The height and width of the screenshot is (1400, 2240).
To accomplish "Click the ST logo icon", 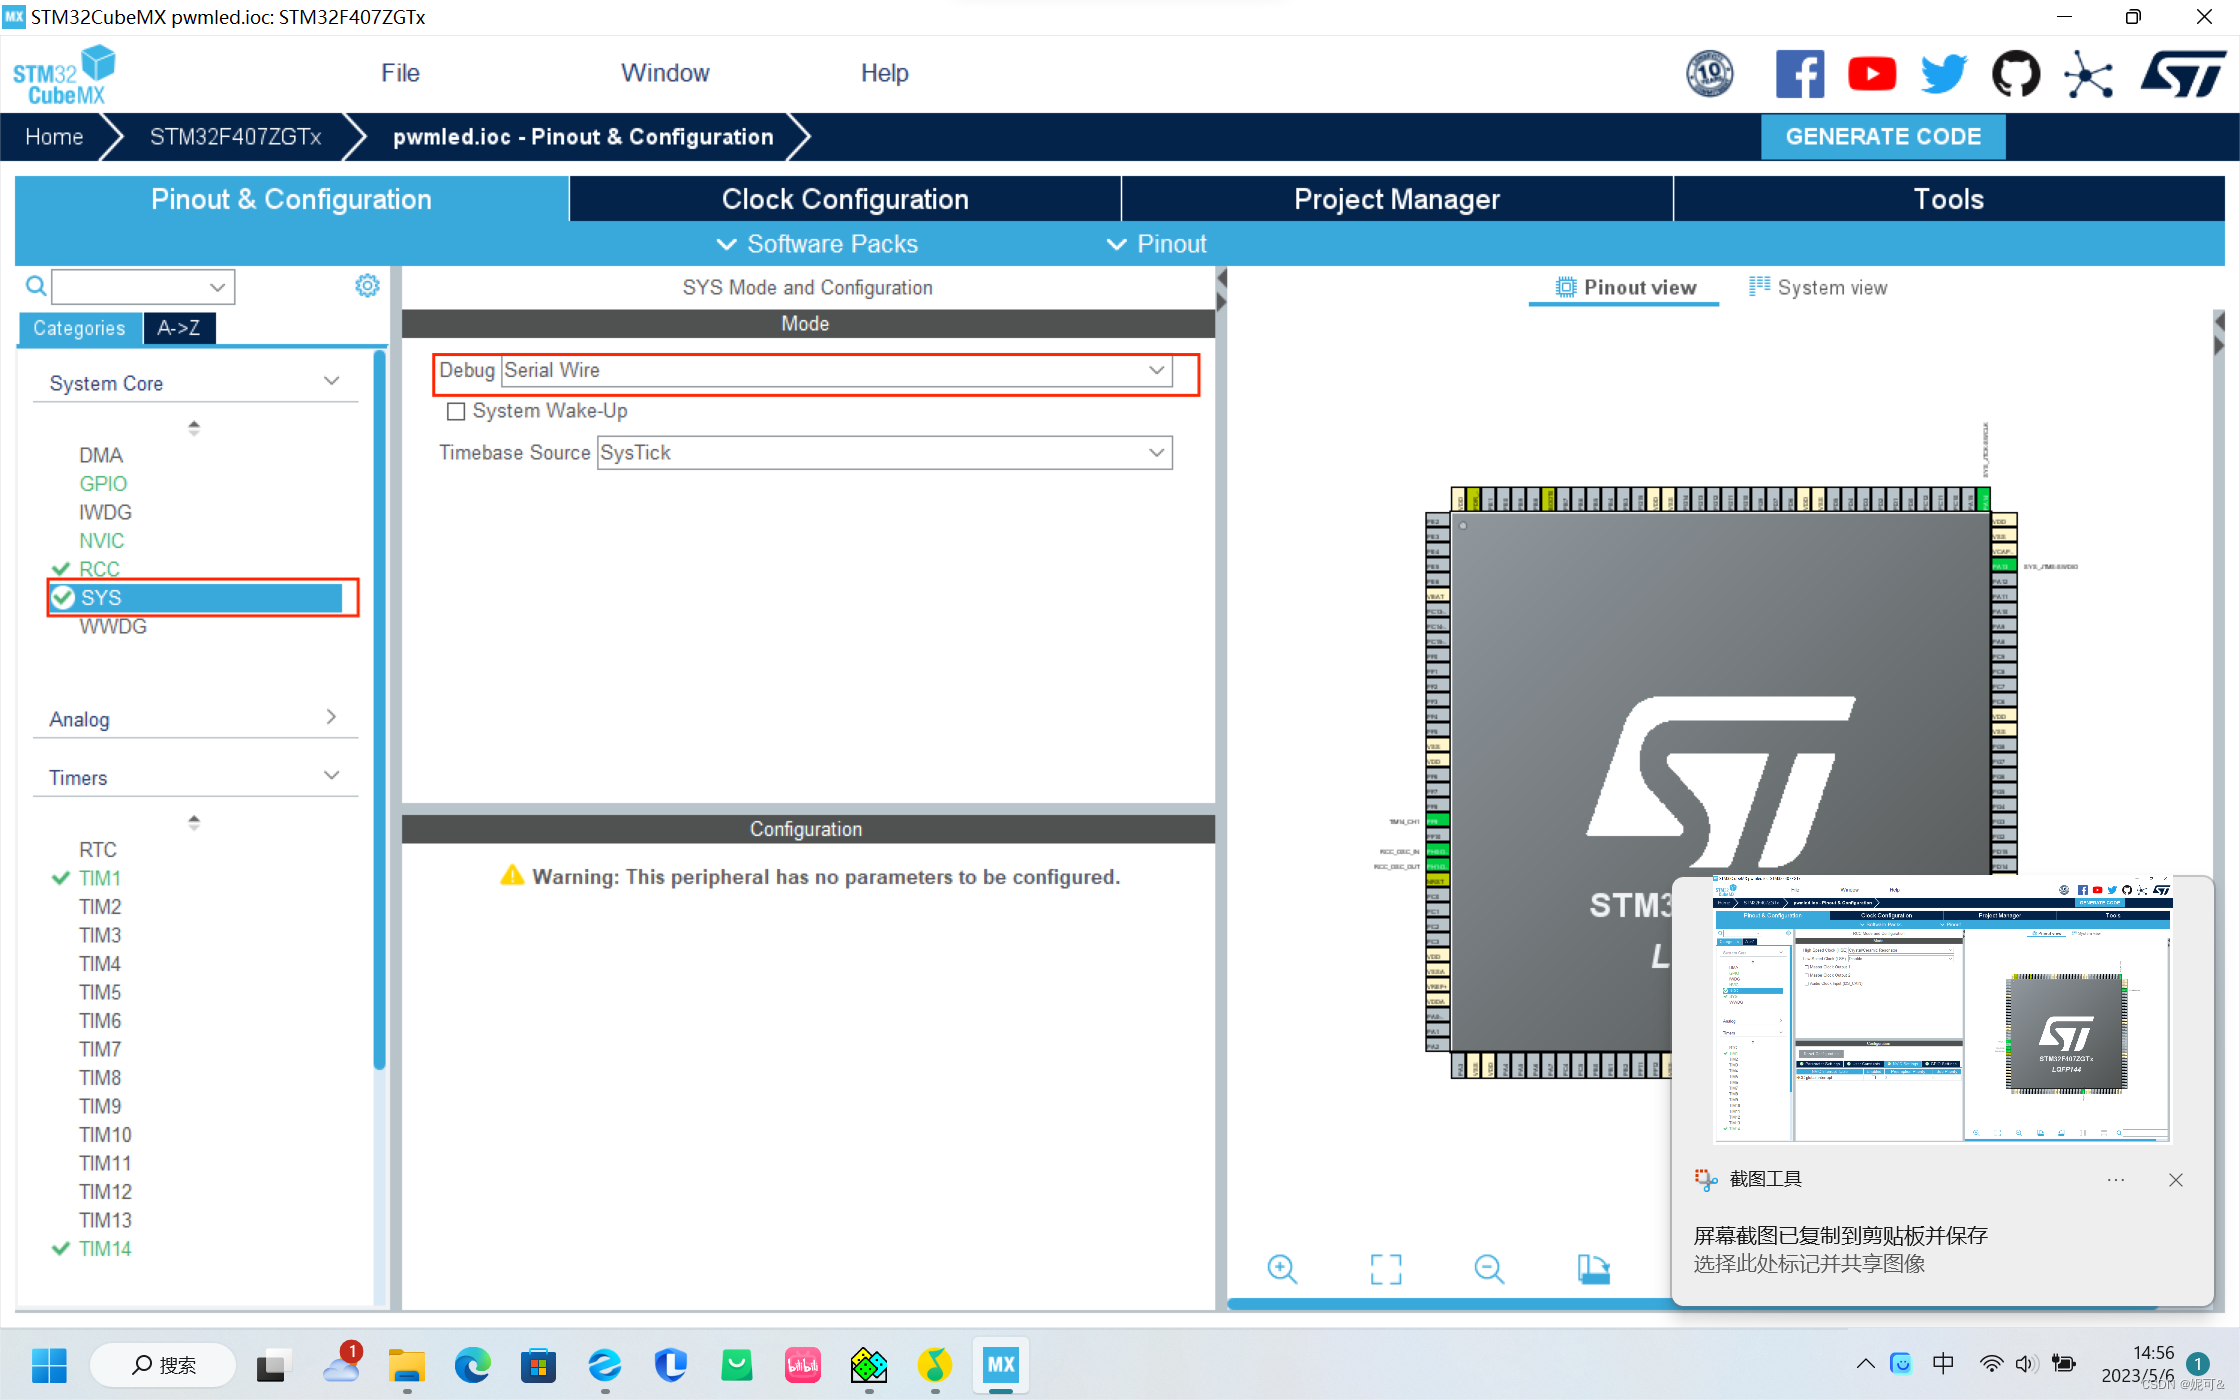I will [2183, 74].
